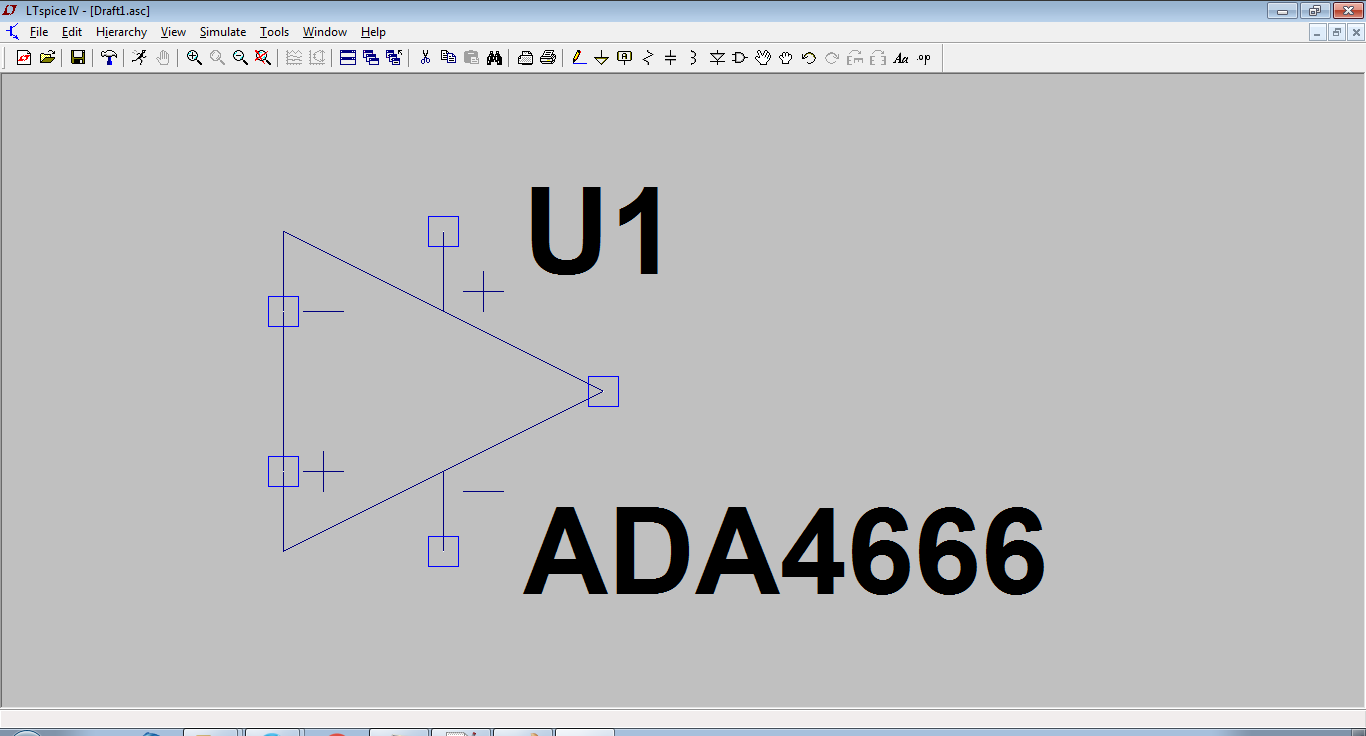
Task: Select the Pan magnifier icon
Action: coord(217,58)
